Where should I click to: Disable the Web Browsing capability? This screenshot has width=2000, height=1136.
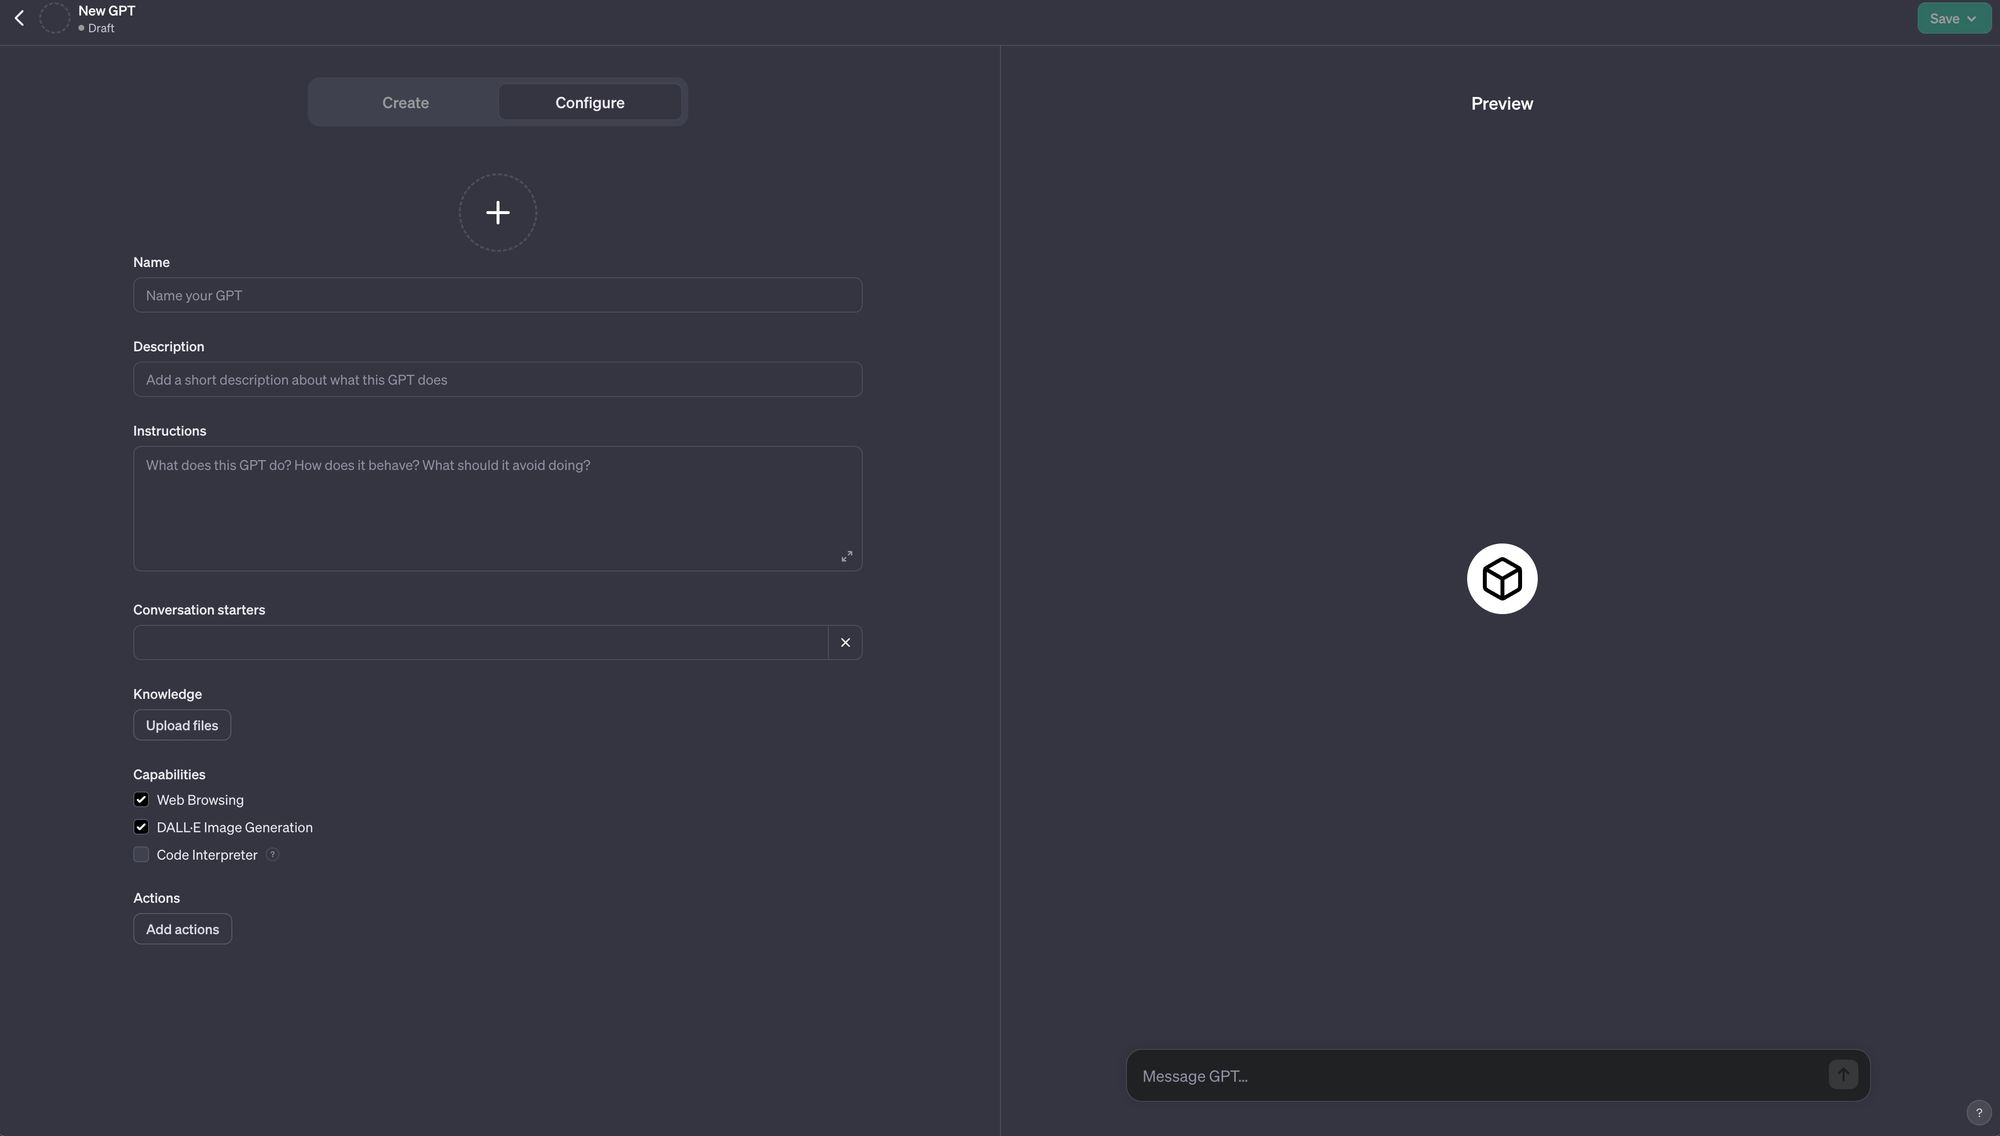pyautogui.click(x=141, y=799)
